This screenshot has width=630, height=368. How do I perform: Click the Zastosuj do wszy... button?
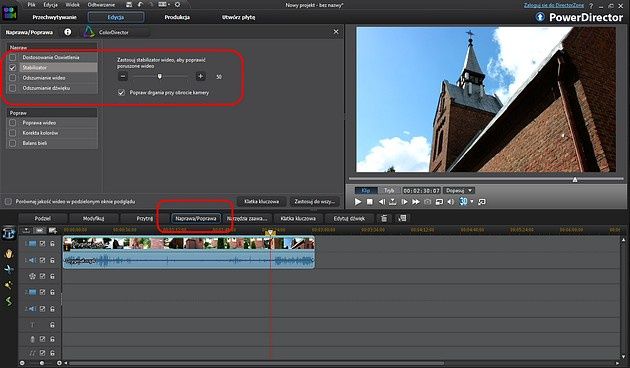click(x=314, y=201)
